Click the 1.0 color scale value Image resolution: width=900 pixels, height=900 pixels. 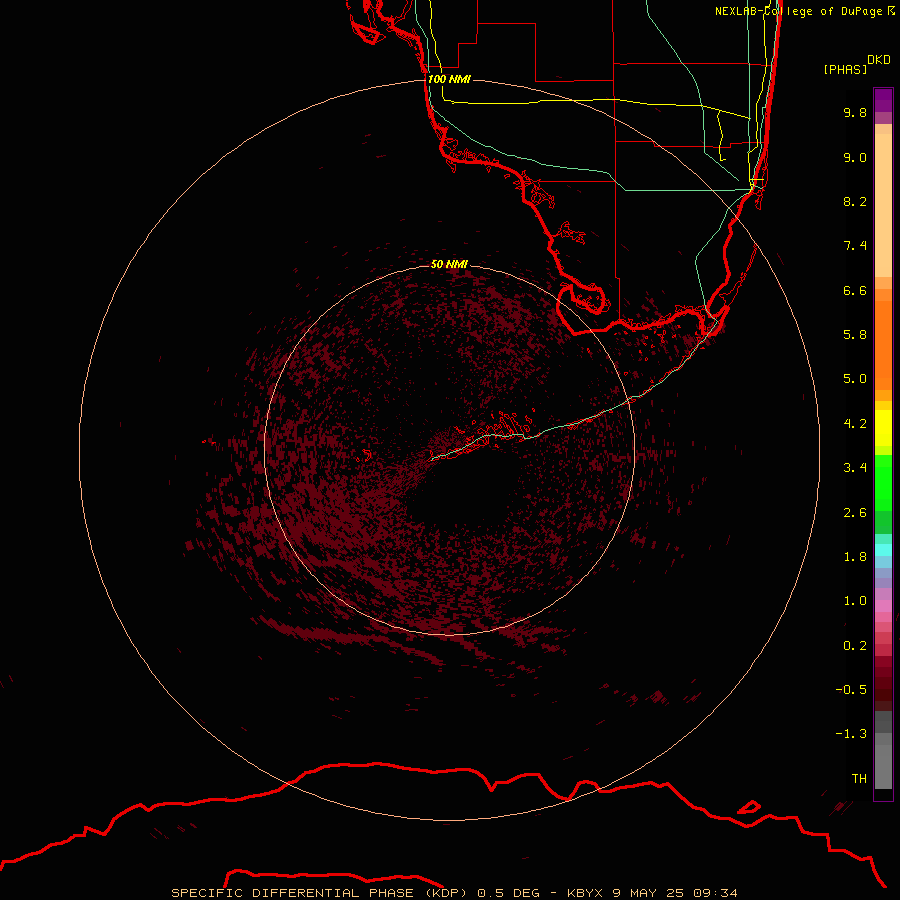point(855,601)
